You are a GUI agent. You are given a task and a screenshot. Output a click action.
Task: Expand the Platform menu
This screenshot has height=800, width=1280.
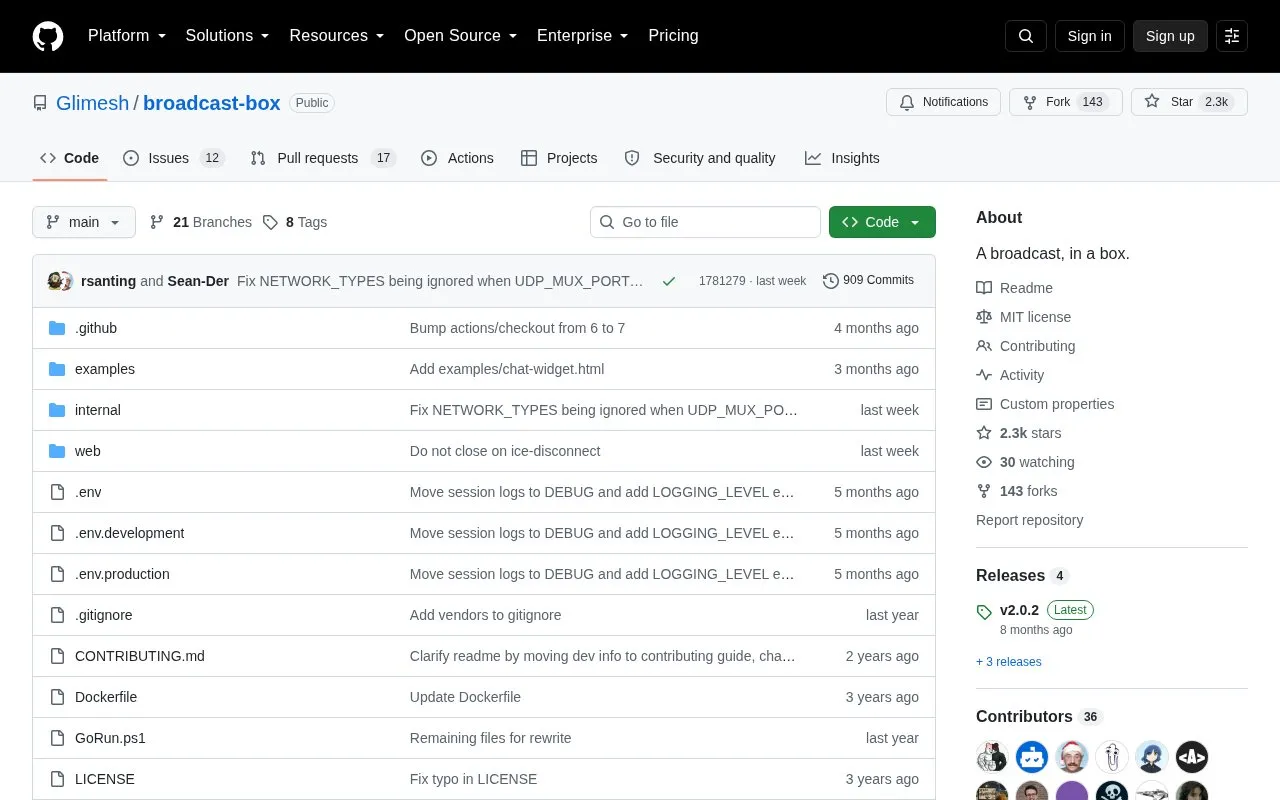tap(127, 36)
